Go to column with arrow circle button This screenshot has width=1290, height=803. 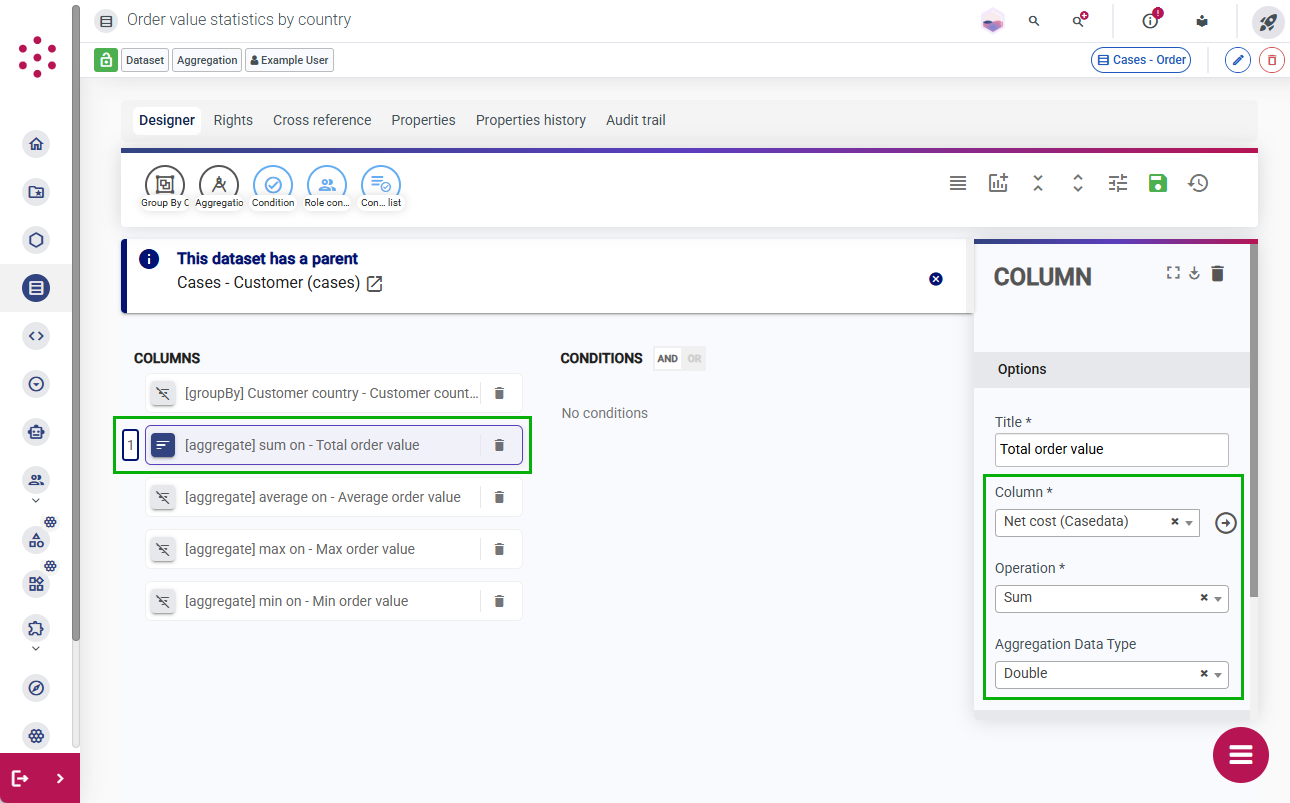(x=1226, y=523)
